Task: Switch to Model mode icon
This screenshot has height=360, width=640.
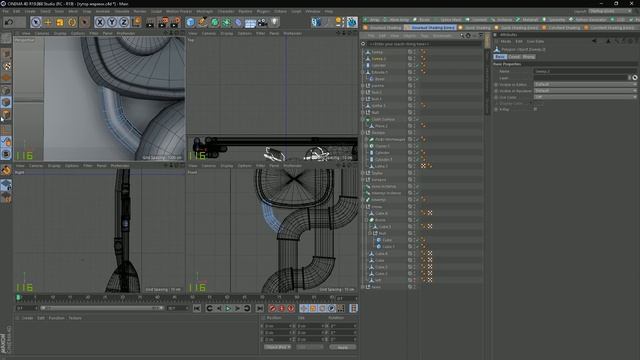Action: click(x=6, y=54)
